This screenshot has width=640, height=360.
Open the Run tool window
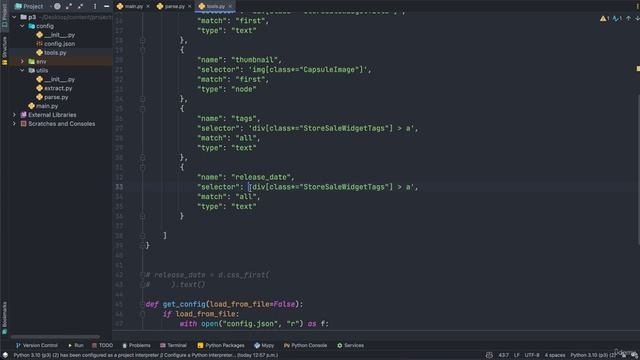[76, 345]
